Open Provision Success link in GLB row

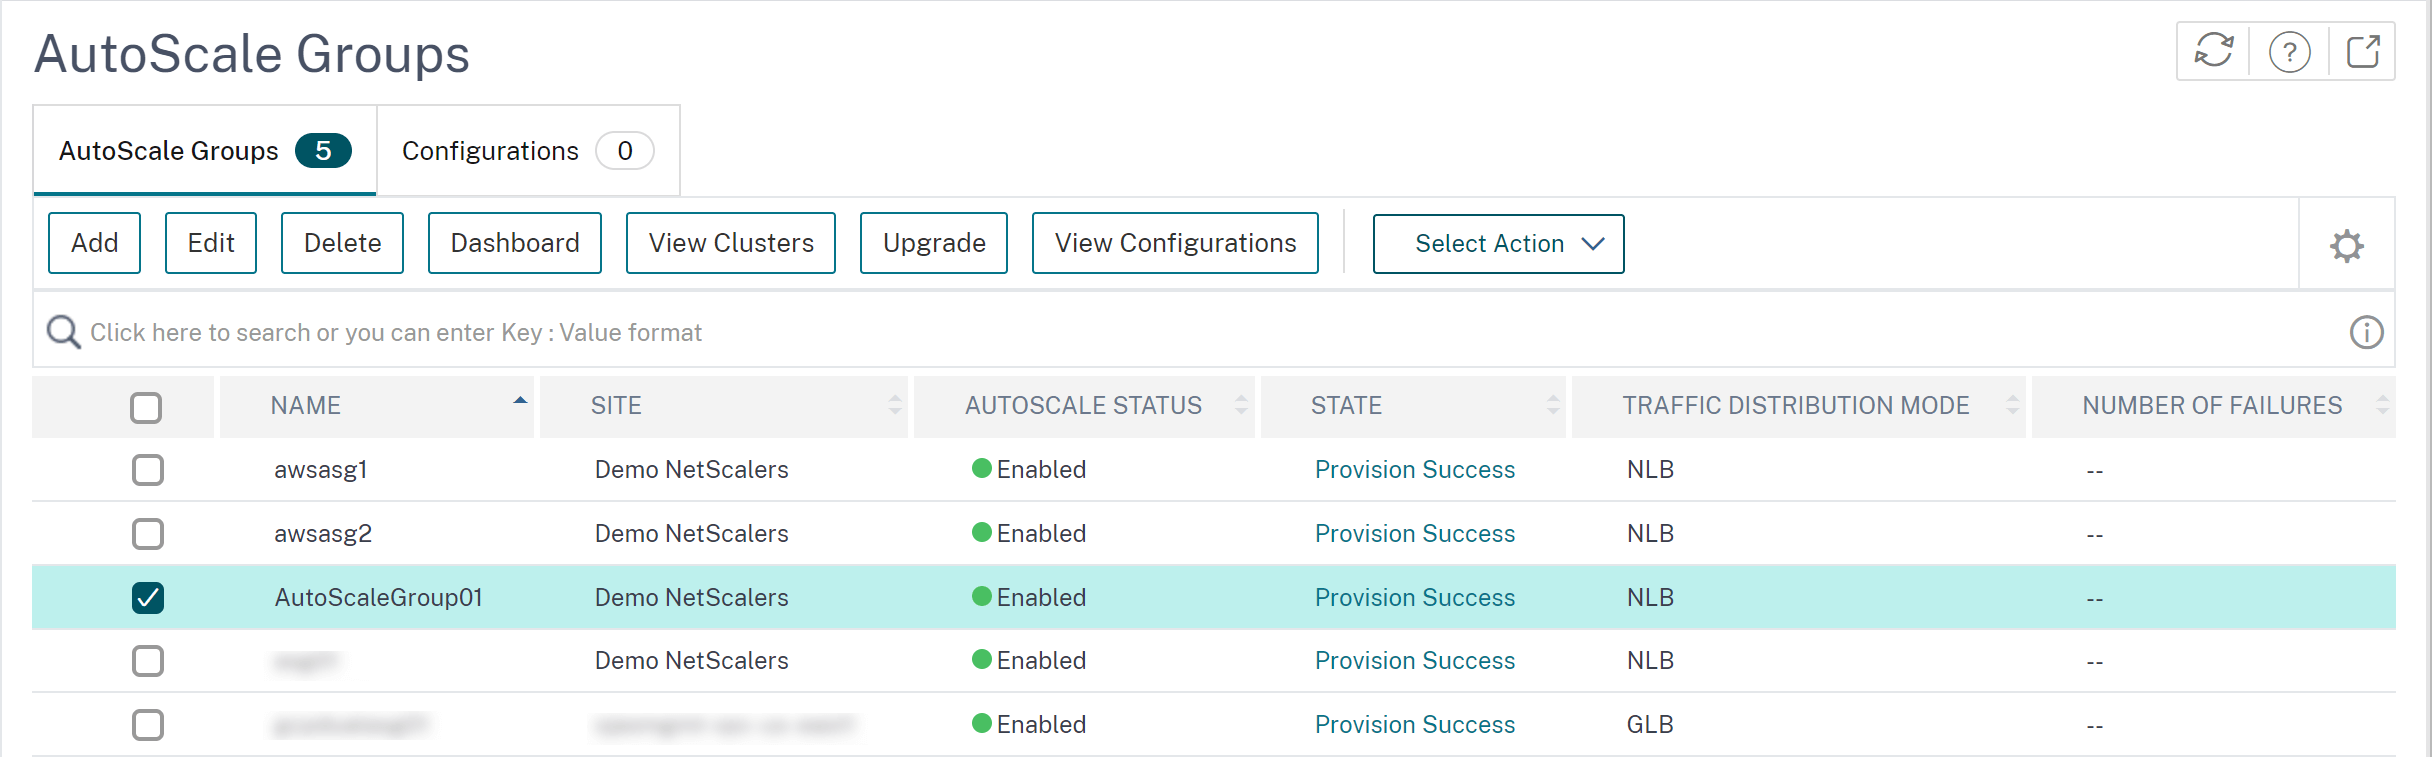(x=1414, y=724)
